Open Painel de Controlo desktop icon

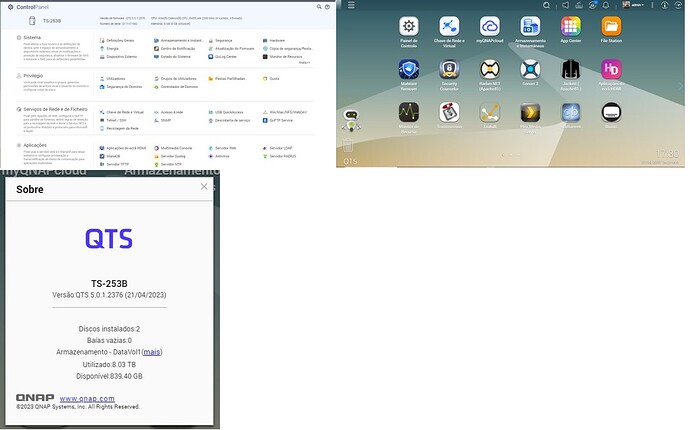408,26
